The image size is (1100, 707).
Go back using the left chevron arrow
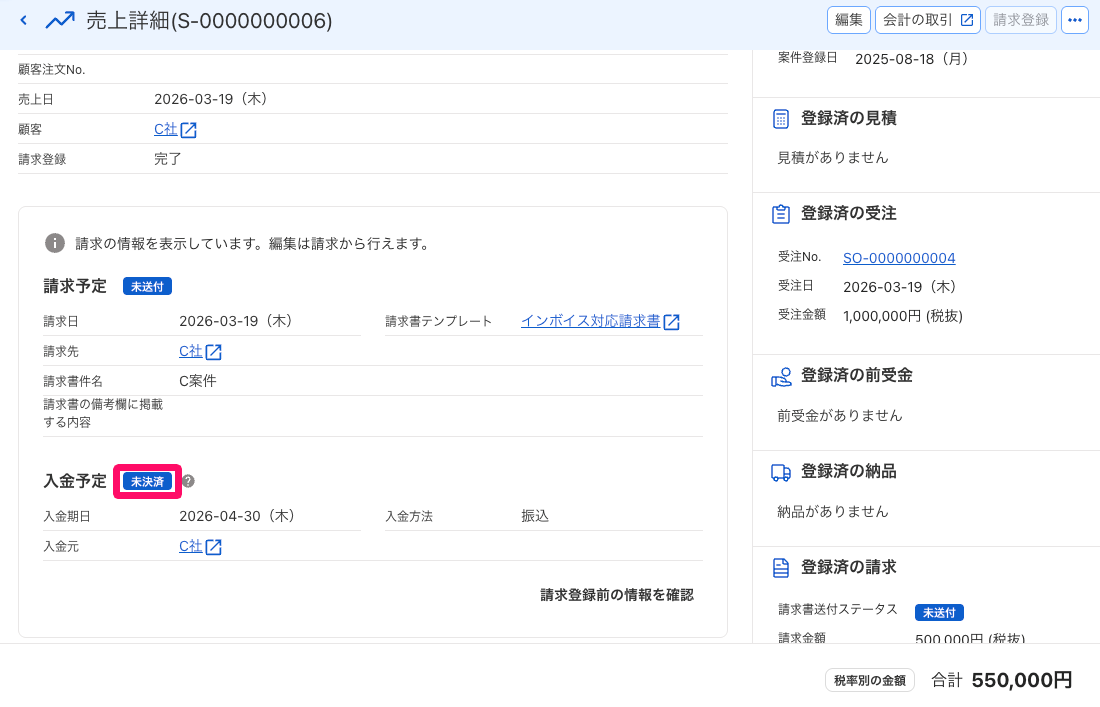(24, 20)
